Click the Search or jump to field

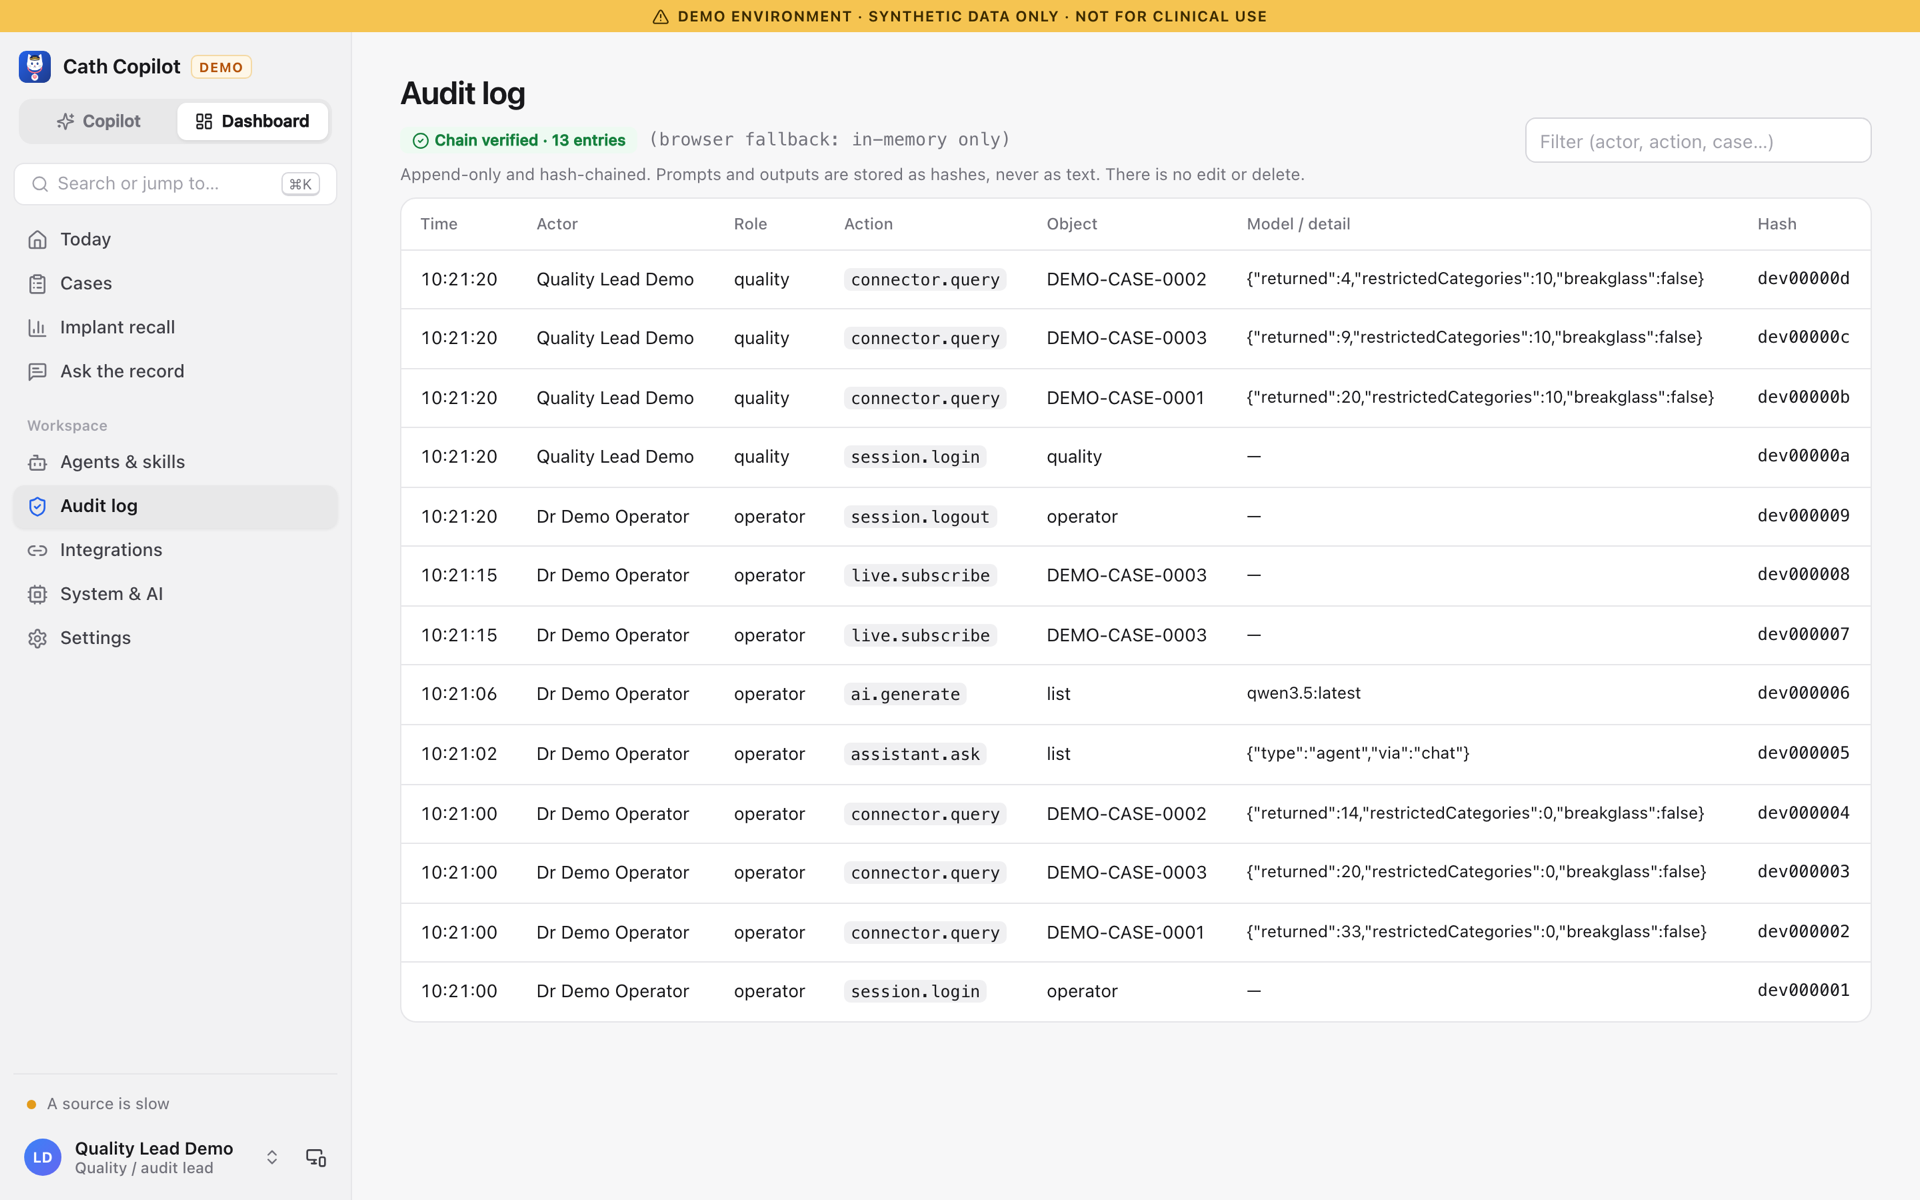[x=175, y=184]
